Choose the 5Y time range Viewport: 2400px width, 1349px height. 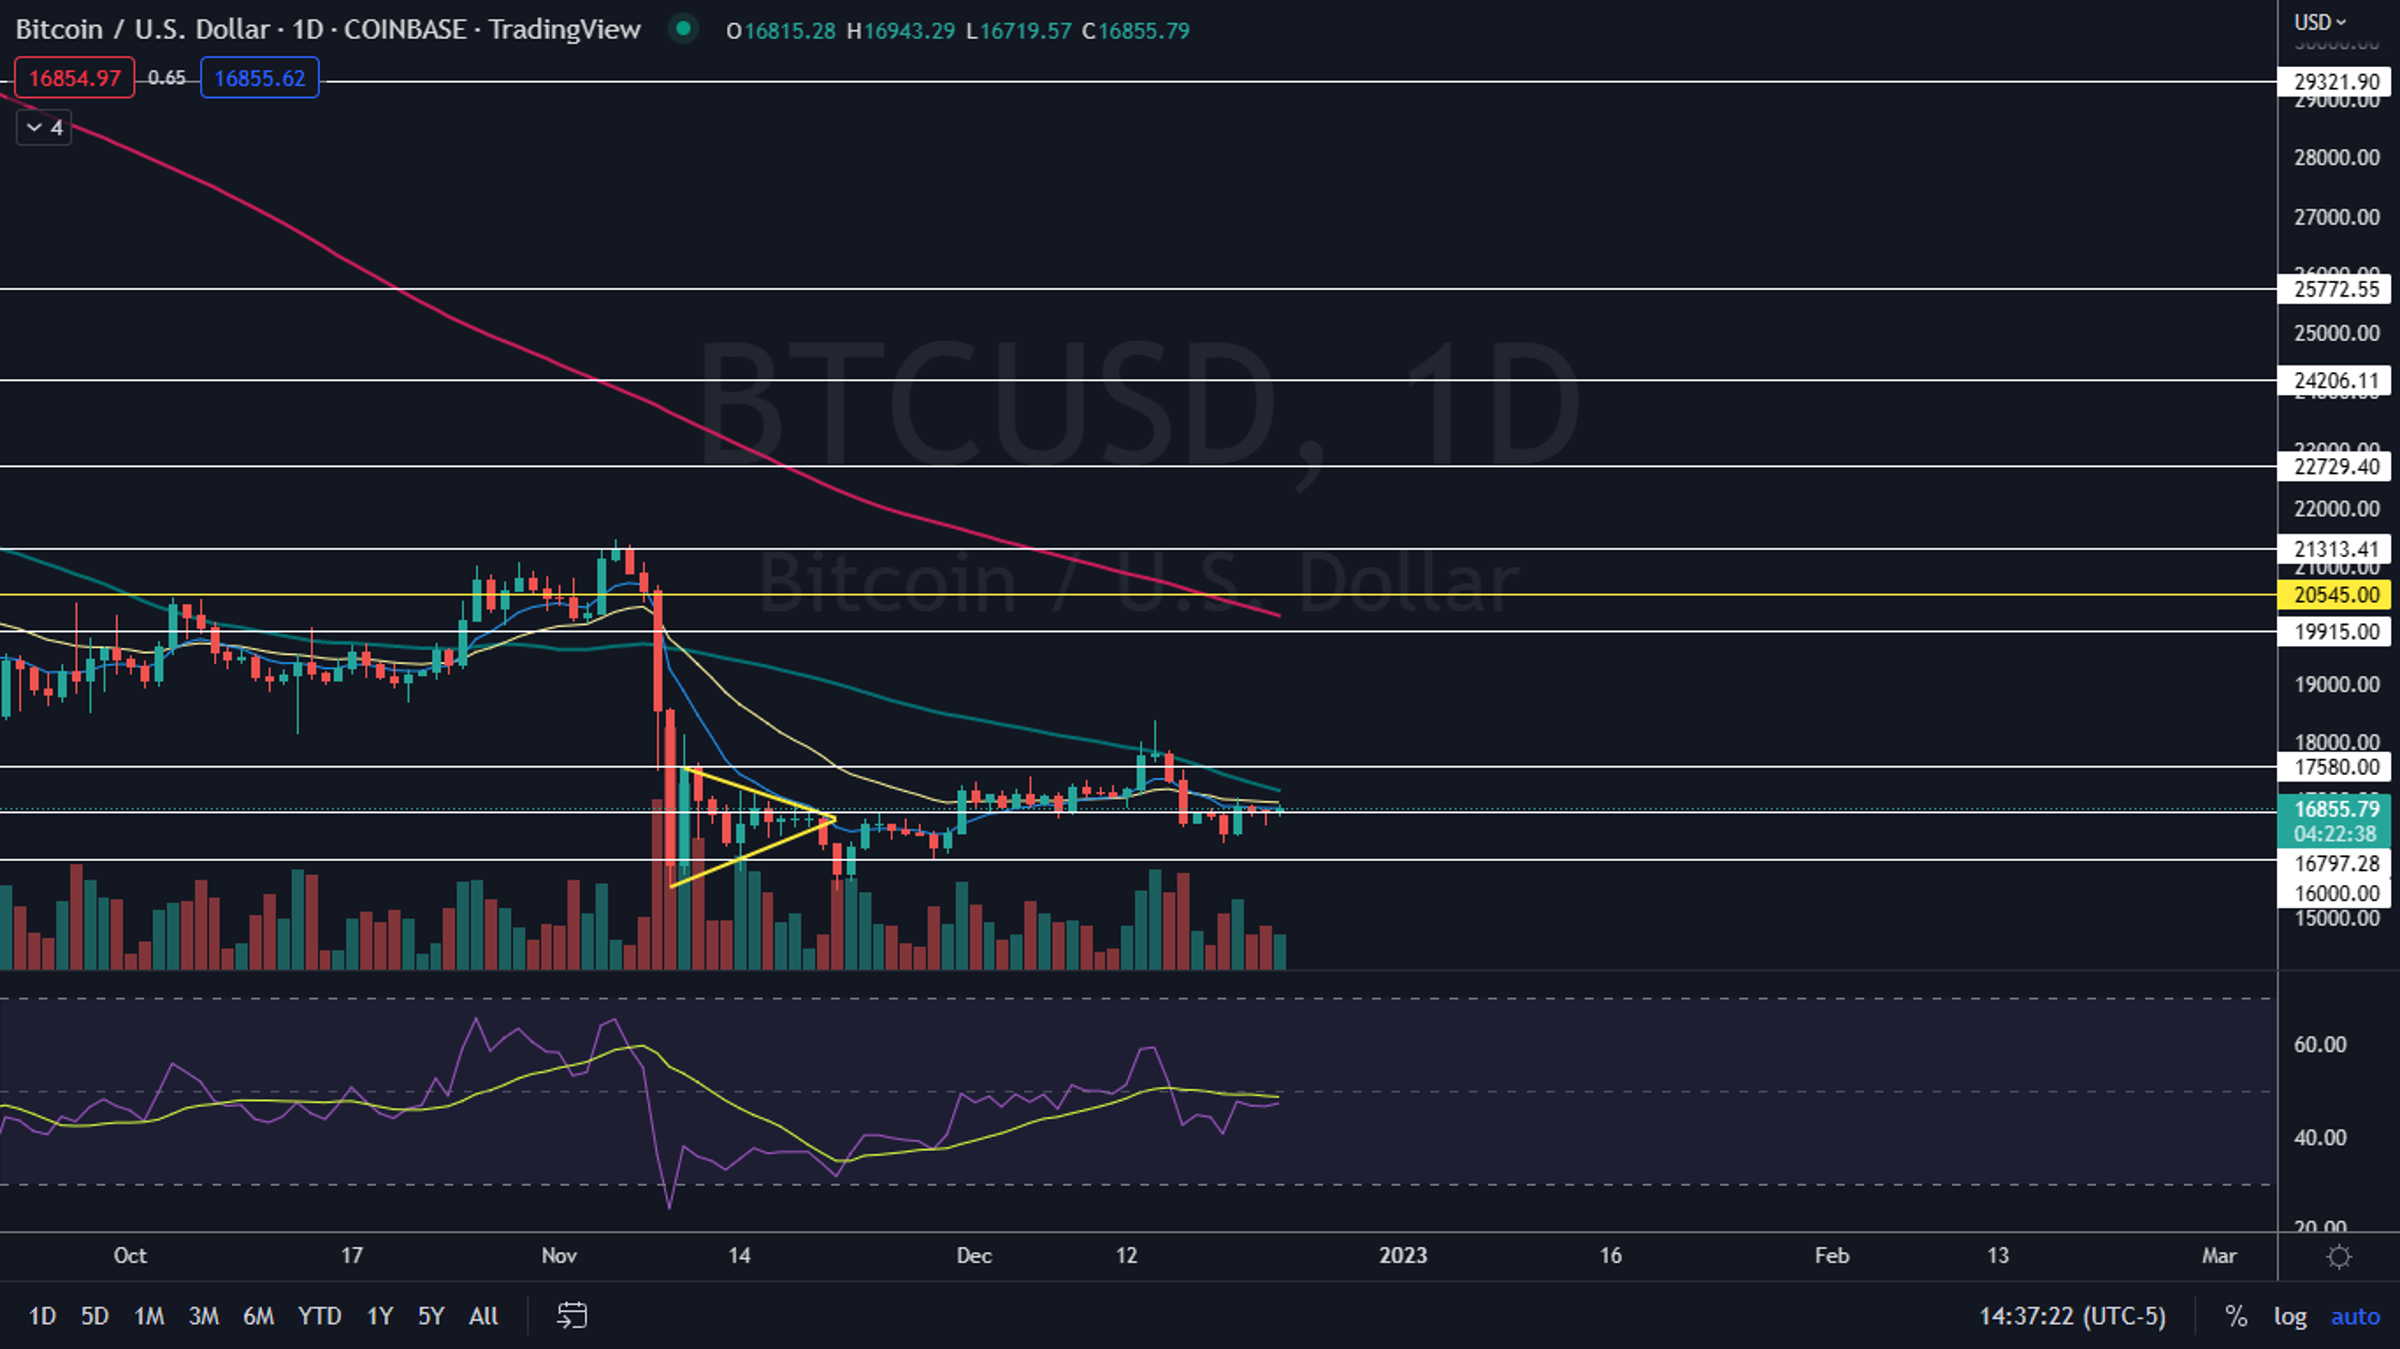pos(430,1316)
